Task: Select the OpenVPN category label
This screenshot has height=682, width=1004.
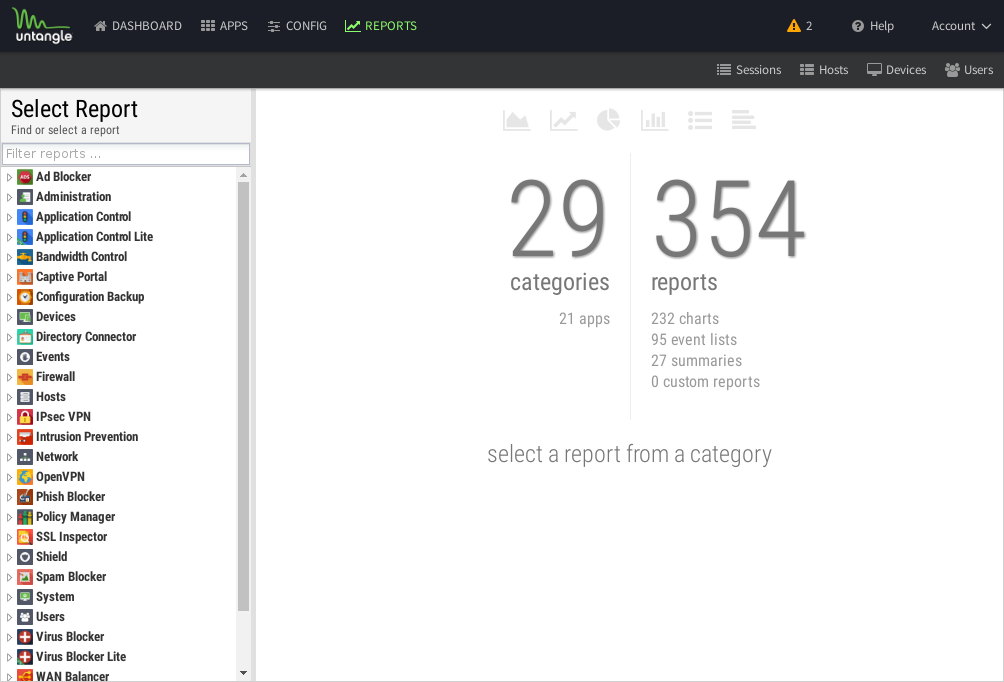Action: [x=60, y=476]
